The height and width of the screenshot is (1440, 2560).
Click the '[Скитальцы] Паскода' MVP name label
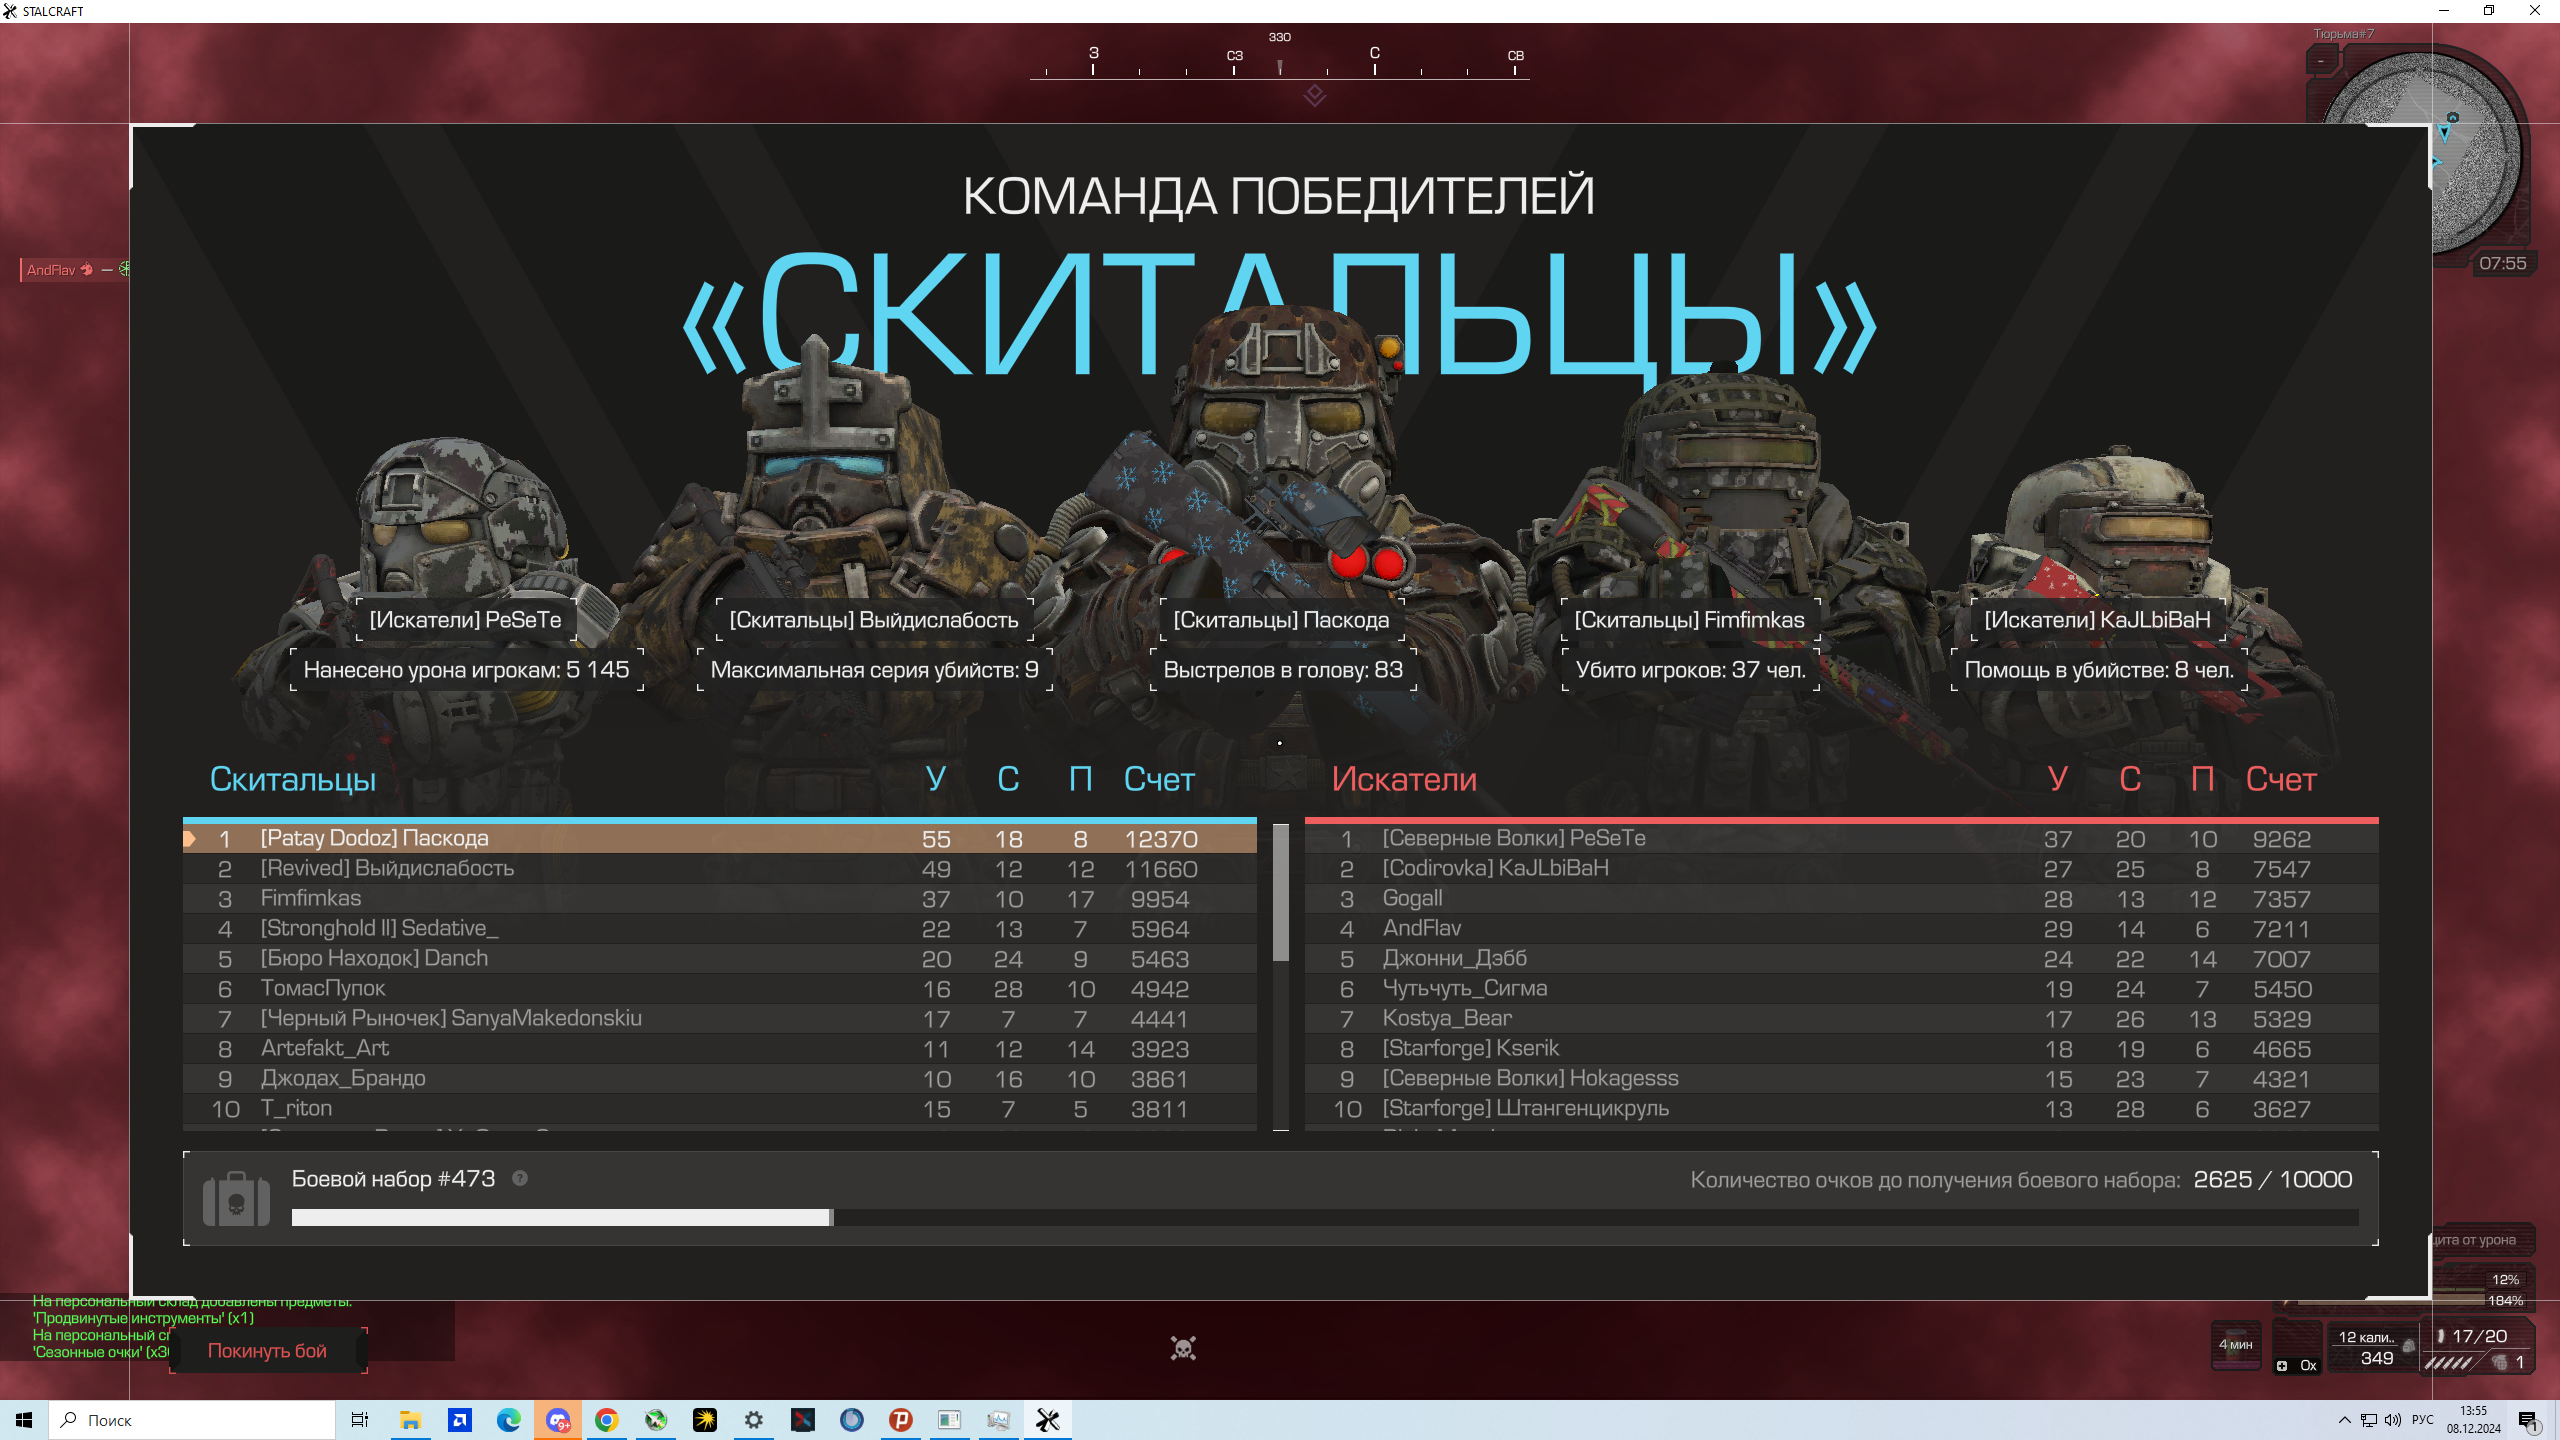pos(1281,620)
